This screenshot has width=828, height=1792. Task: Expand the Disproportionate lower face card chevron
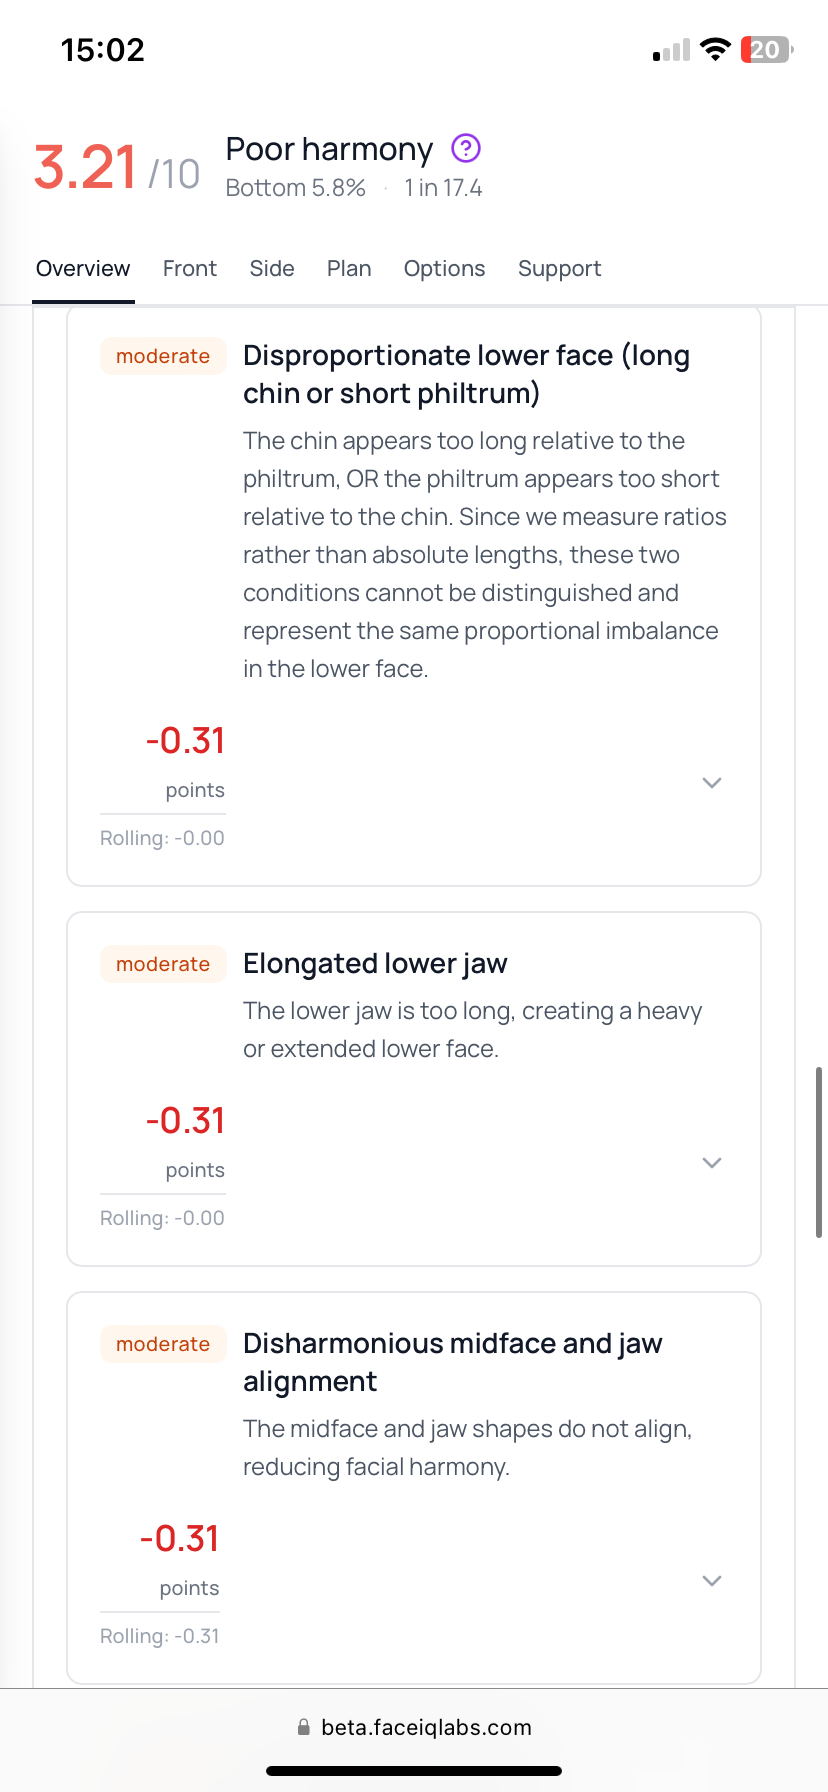[712, 783]
